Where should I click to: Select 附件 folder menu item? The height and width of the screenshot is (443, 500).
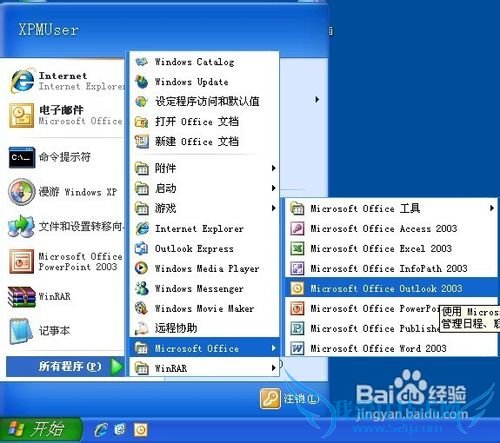point(204,168)
